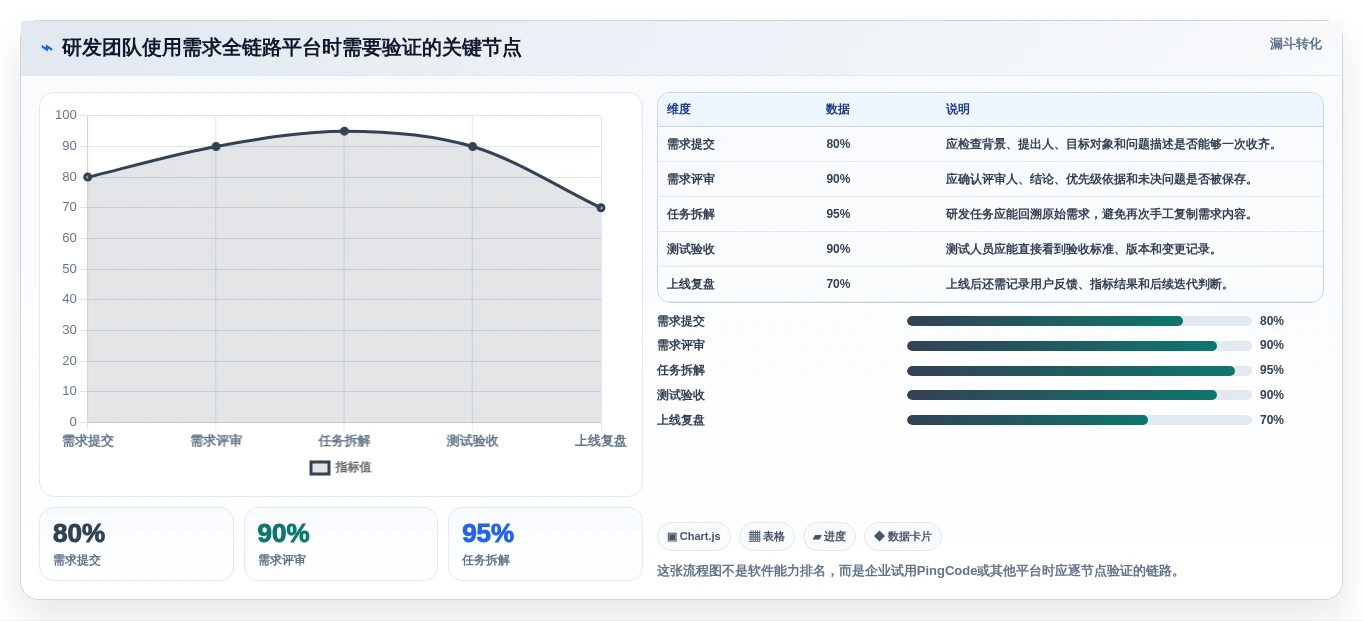
Task: Click the 70% value in the table
Action: click(x=838, y=284)
